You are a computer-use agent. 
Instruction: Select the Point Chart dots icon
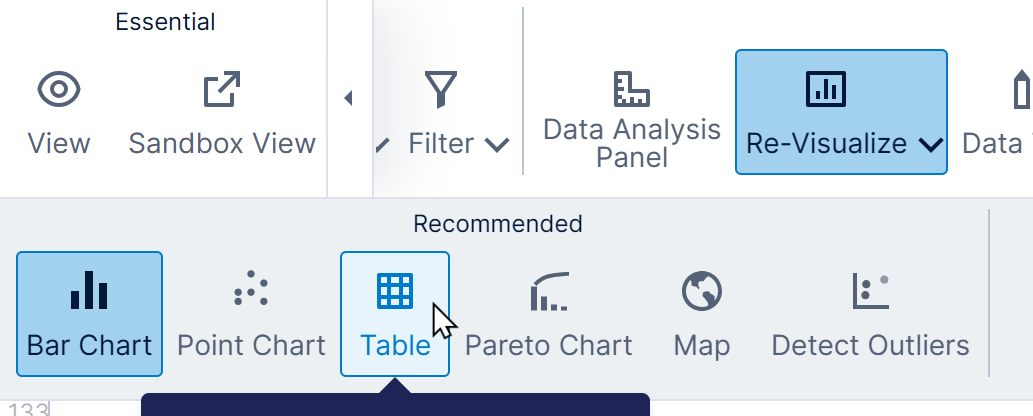[x=251, y=290]
